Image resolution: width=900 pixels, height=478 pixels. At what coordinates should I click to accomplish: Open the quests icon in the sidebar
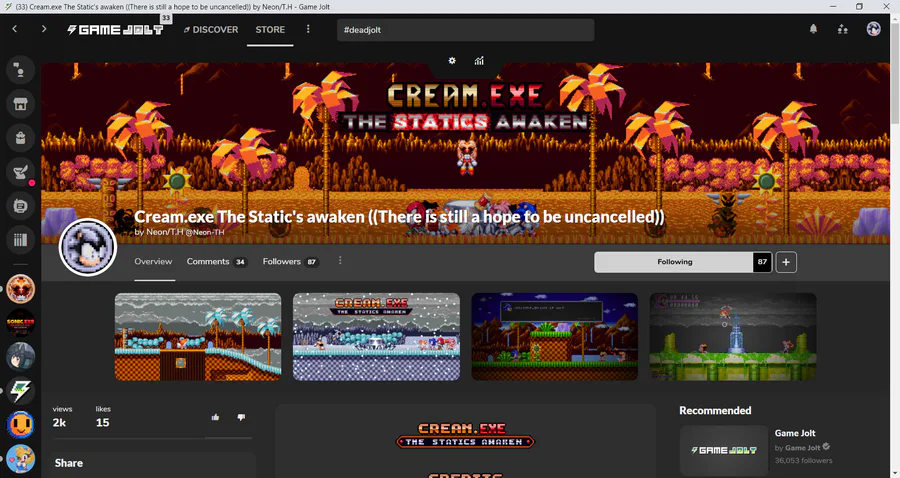pyautogui.click(x=20, y=205)
